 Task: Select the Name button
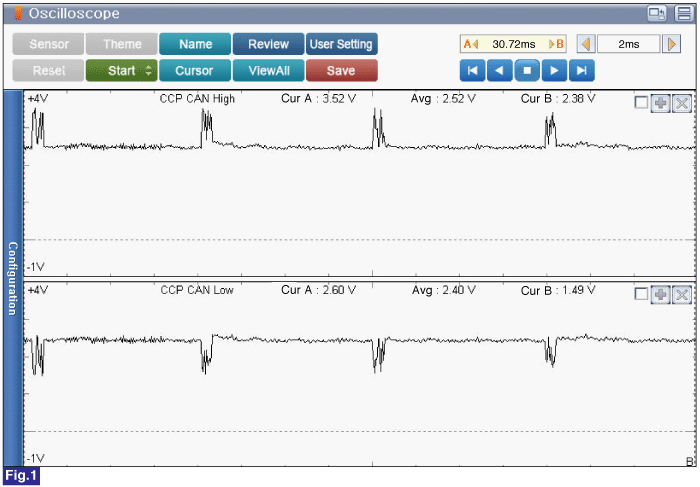click(x=195, y=44)
